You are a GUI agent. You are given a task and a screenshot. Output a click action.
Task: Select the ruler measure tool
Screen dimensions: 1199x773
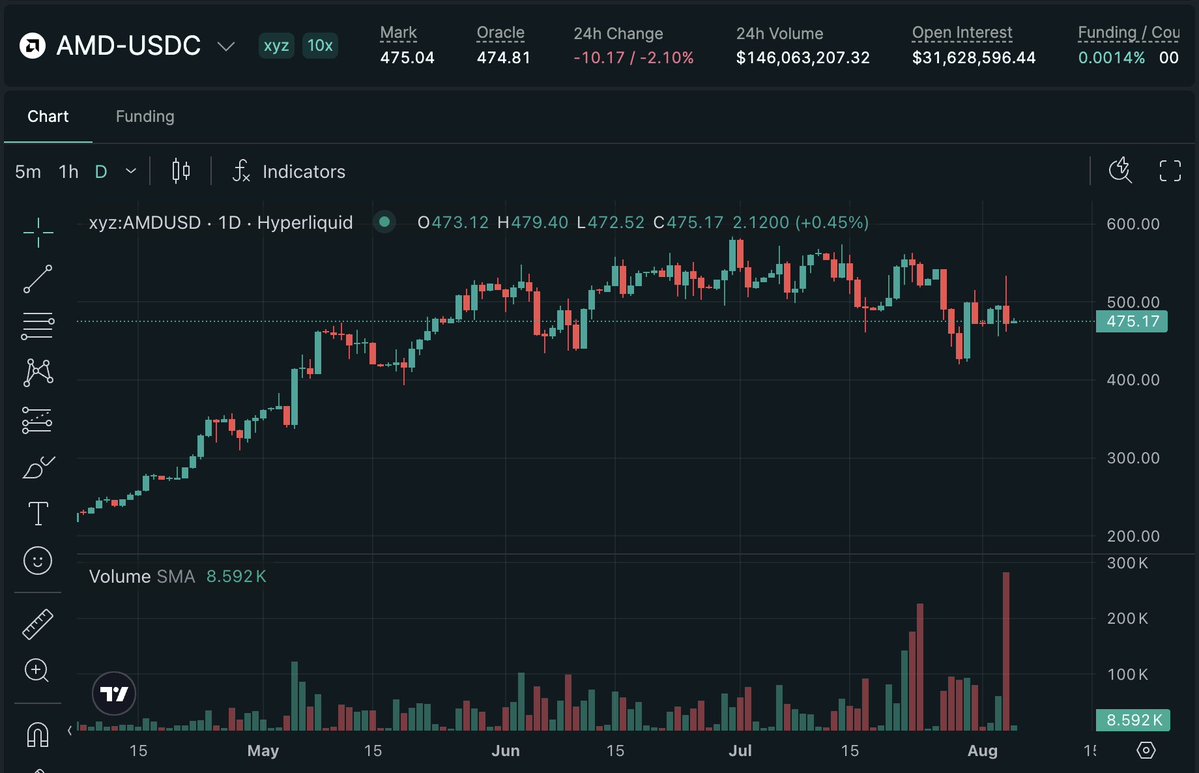pyautogui.click(x=37, y=624)
